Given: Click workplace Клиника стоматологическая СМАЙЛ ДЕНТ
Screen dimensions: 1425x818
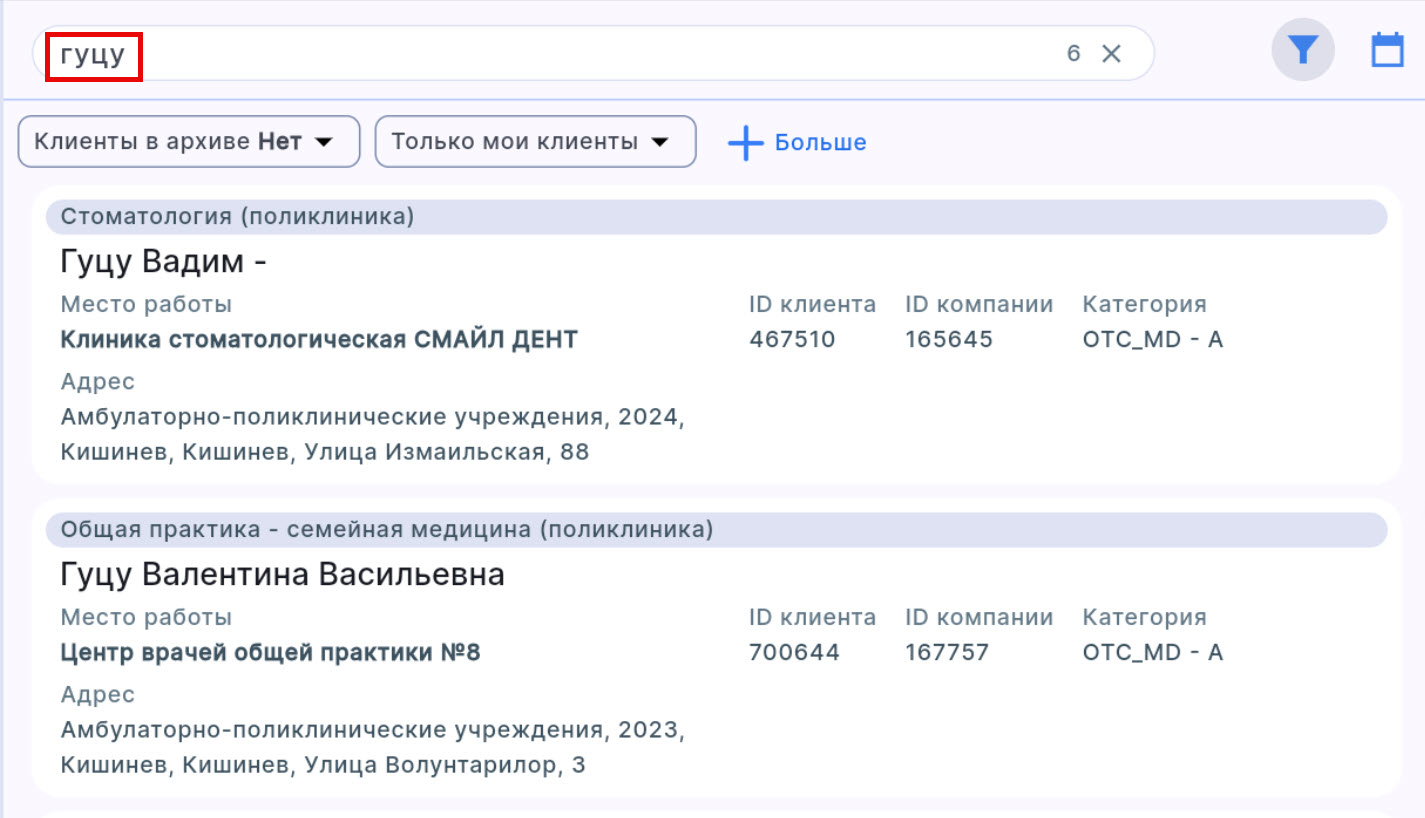Looking at the screenshot, I should 318,339.
